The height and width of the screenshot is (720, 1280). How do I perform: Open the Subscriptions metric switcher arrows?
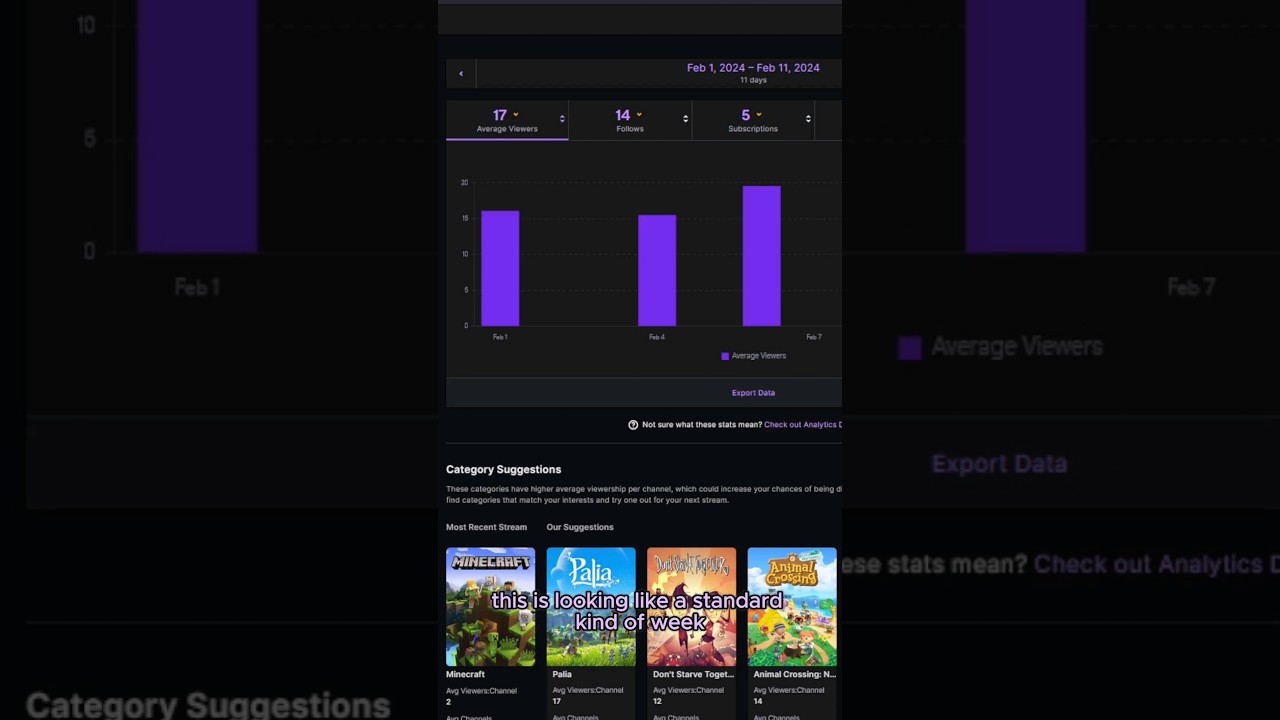[808, 119]
